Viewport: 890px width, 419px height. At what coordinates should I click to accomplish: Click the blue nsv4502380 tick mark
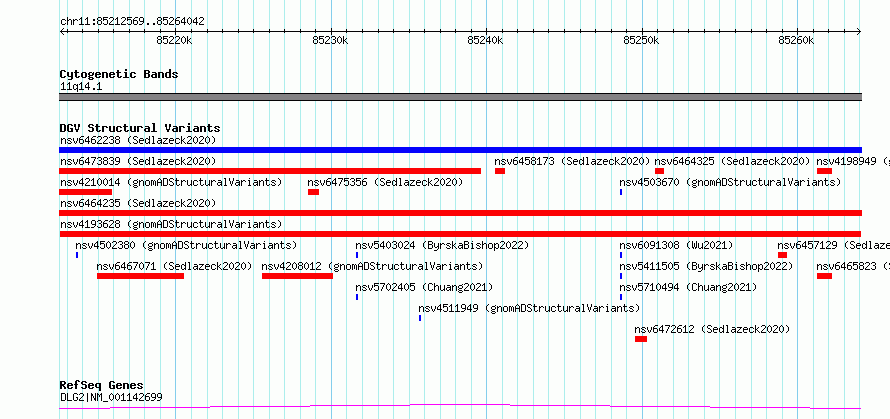(77, 255)
